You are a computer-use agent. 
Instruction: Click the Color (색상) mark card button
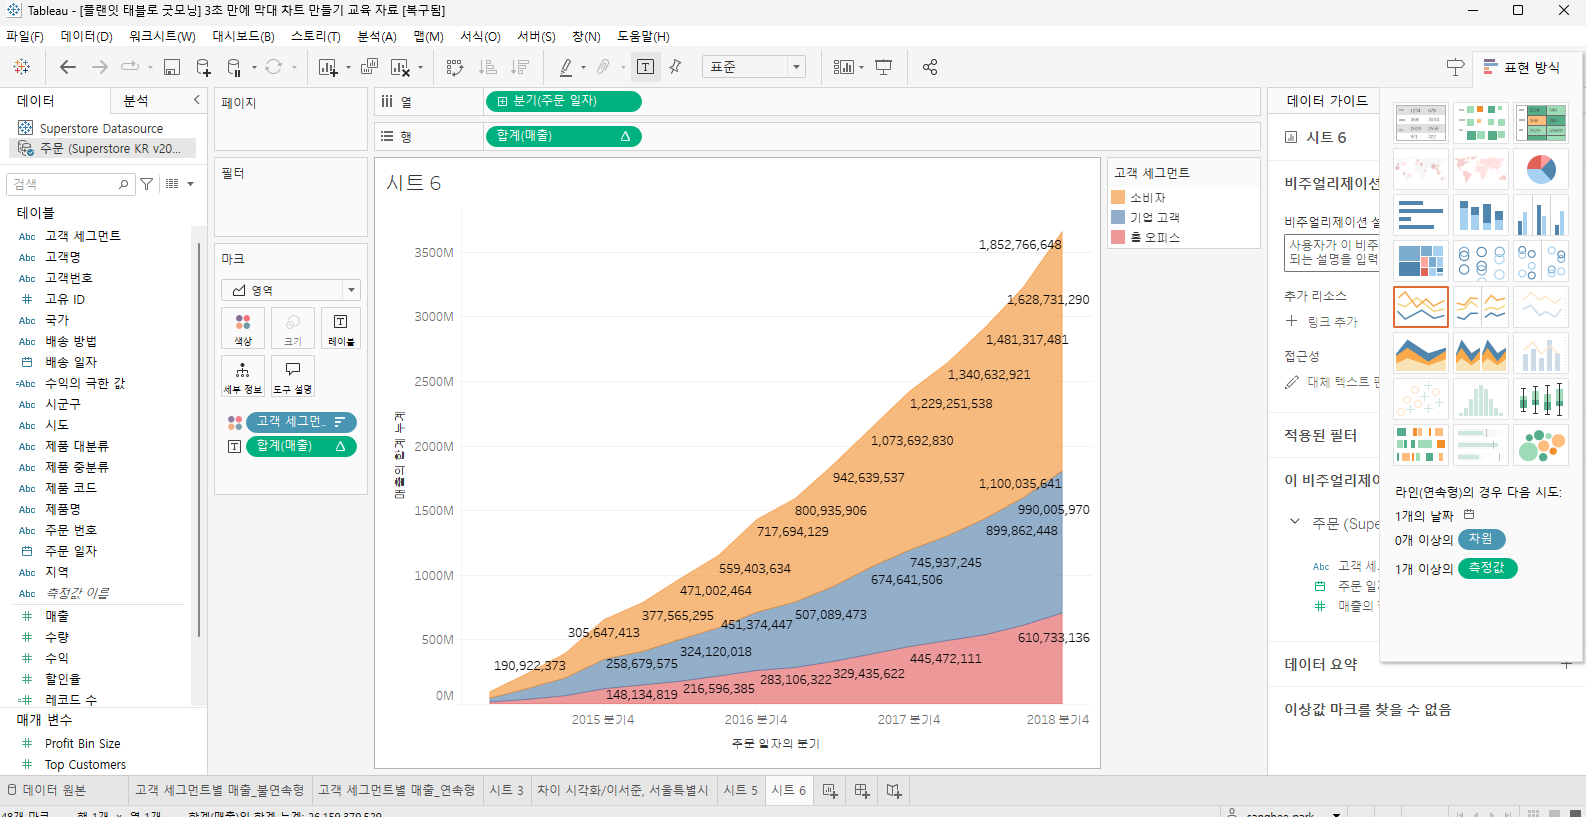point(243,328)
